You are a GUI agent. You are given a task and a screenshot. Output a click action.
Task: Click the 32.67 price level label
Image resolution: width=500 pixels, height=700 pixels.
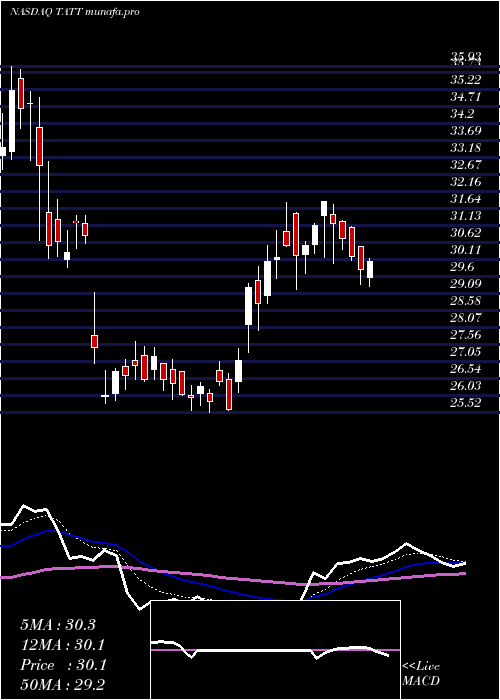click(x=466, y=164)
